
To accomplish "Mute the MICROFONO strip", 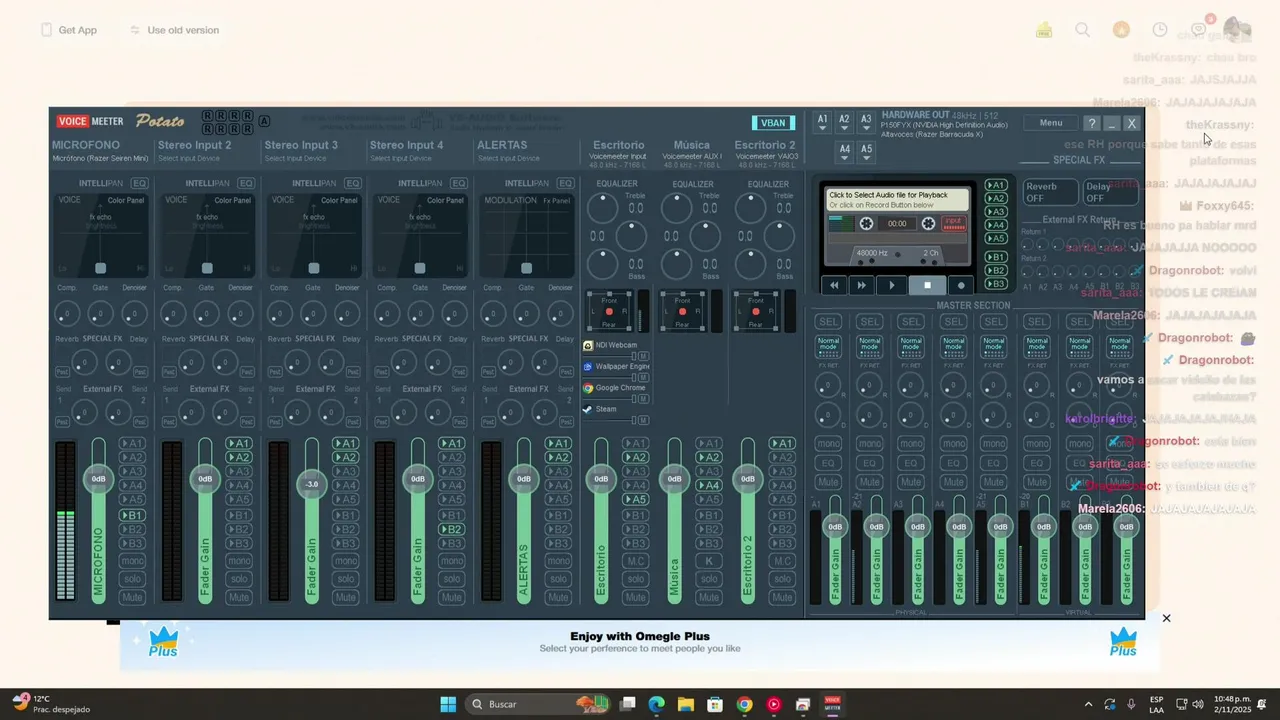I will 132,597.
